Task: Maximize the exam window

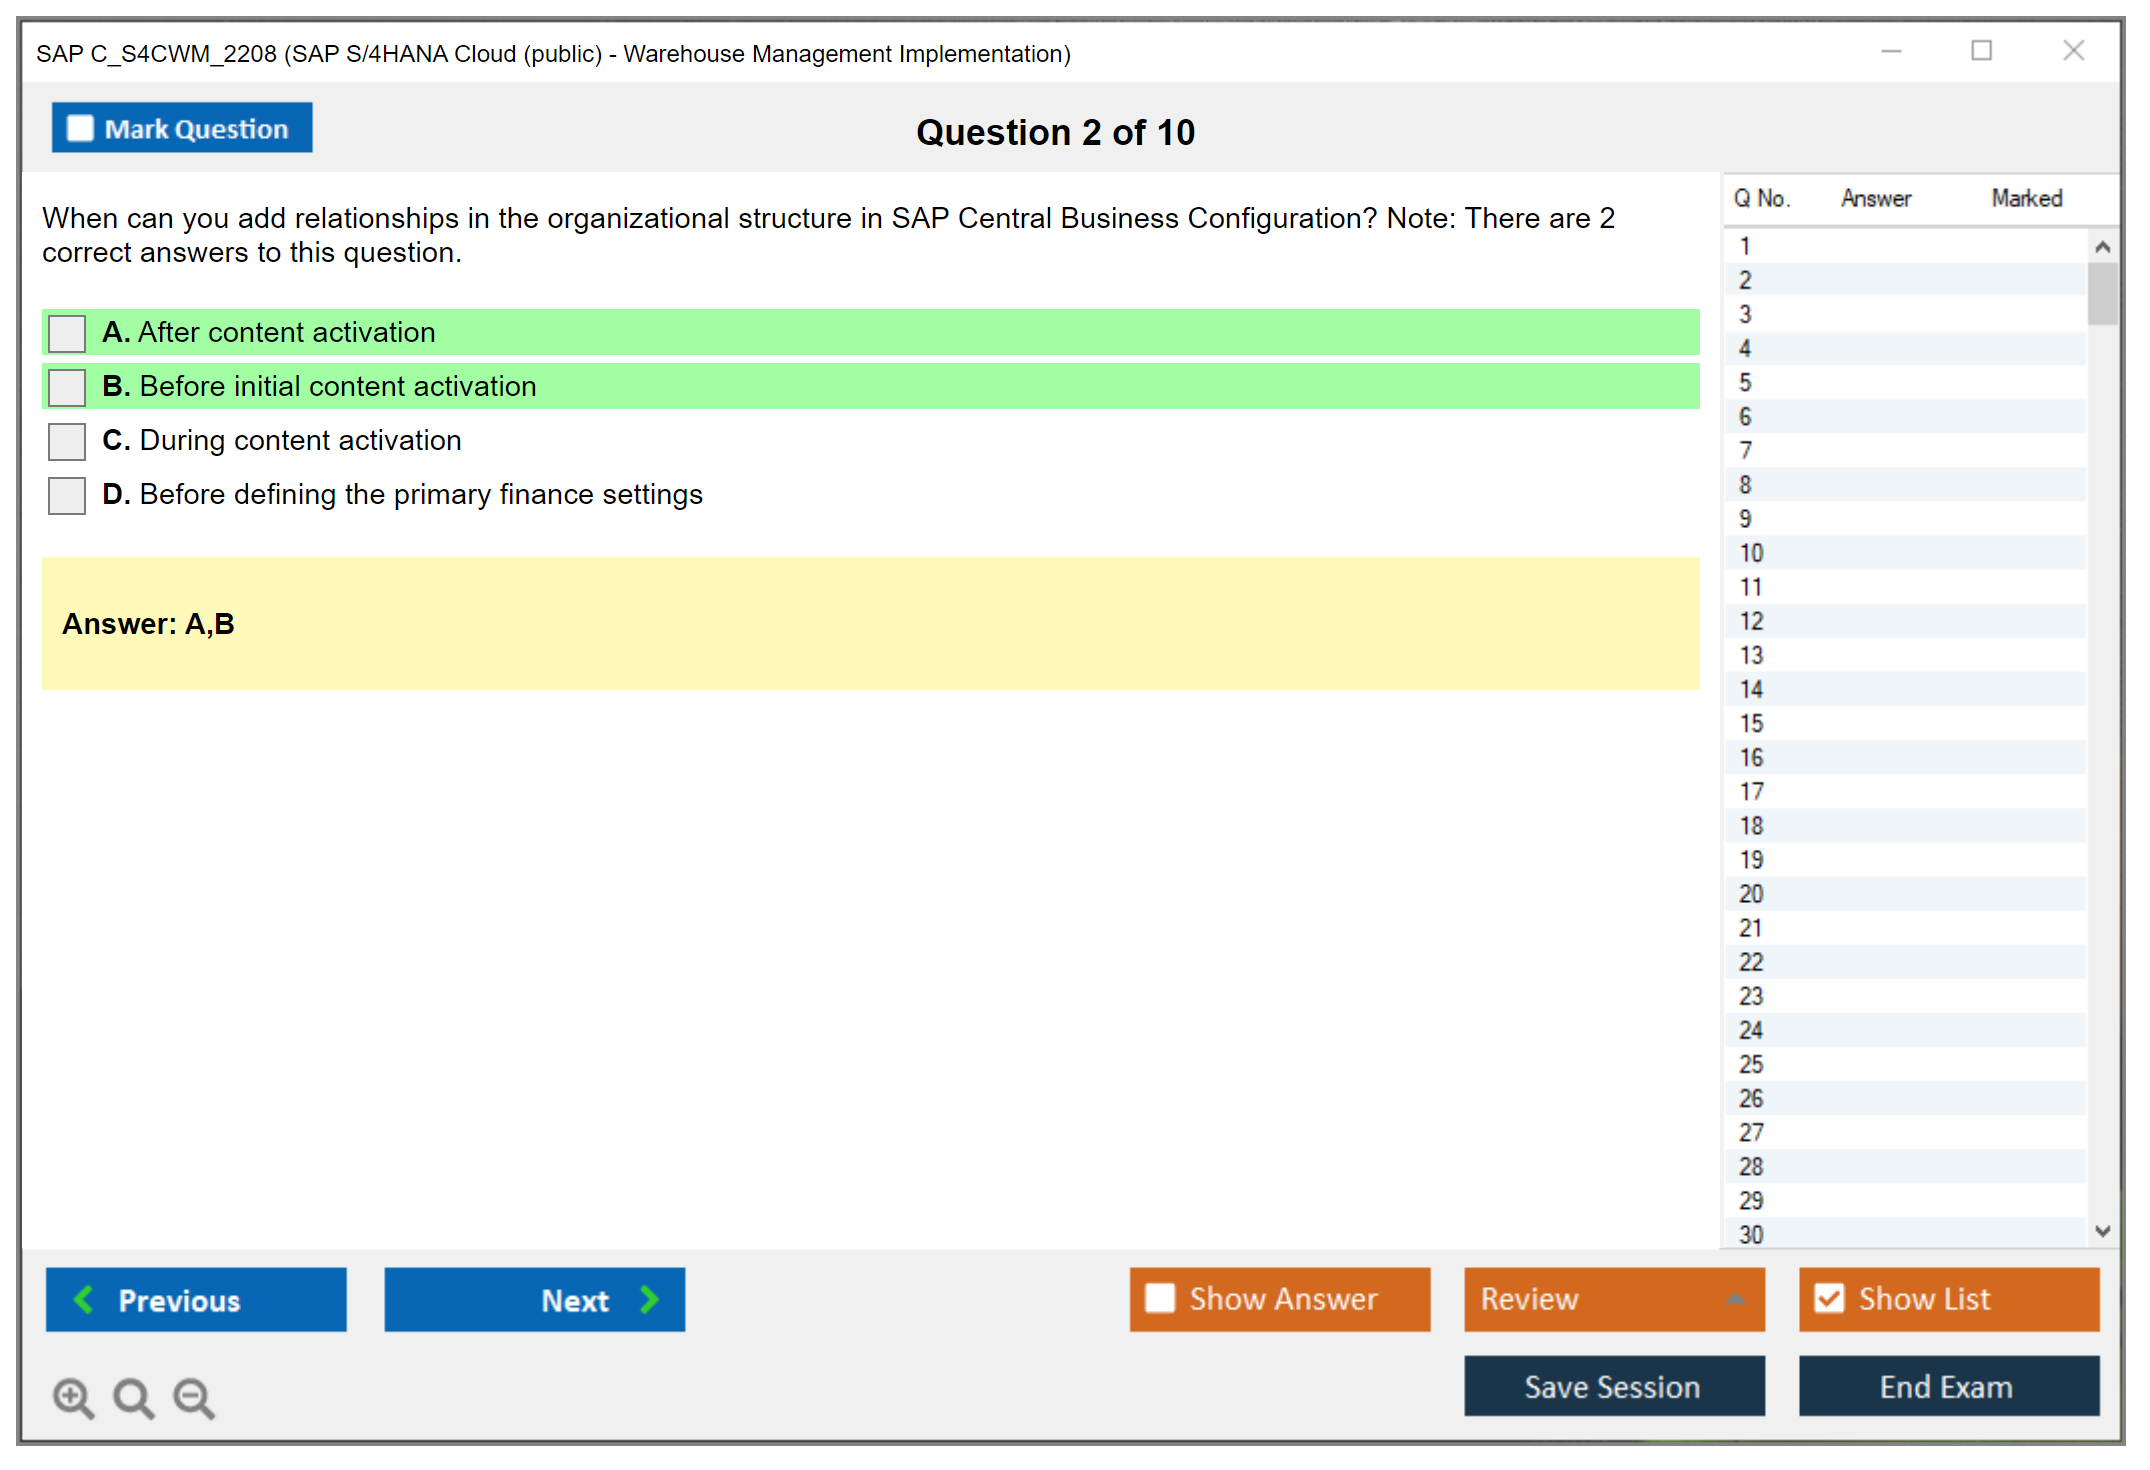Action: (1981, 51)
